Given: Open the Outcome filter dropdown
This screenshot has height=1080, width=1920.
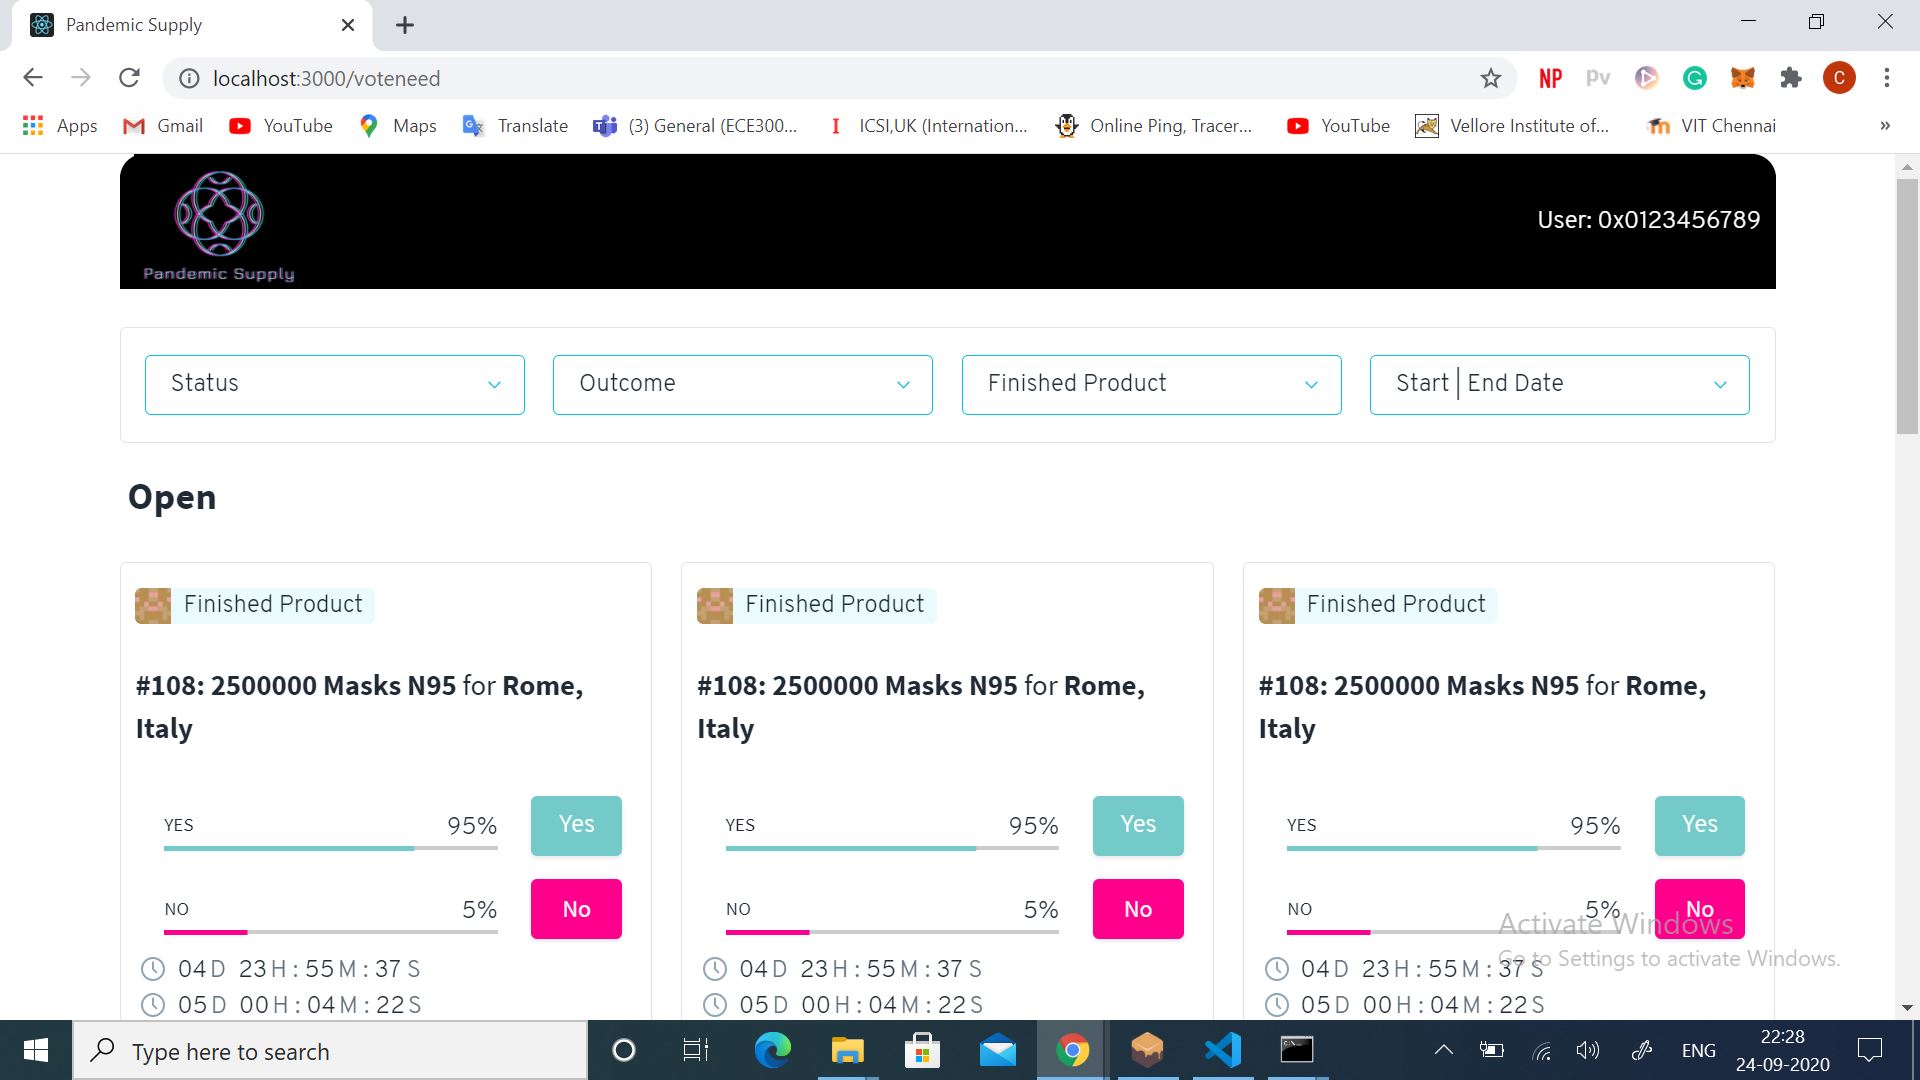Looking at the screenshot, I should point(742,384).
